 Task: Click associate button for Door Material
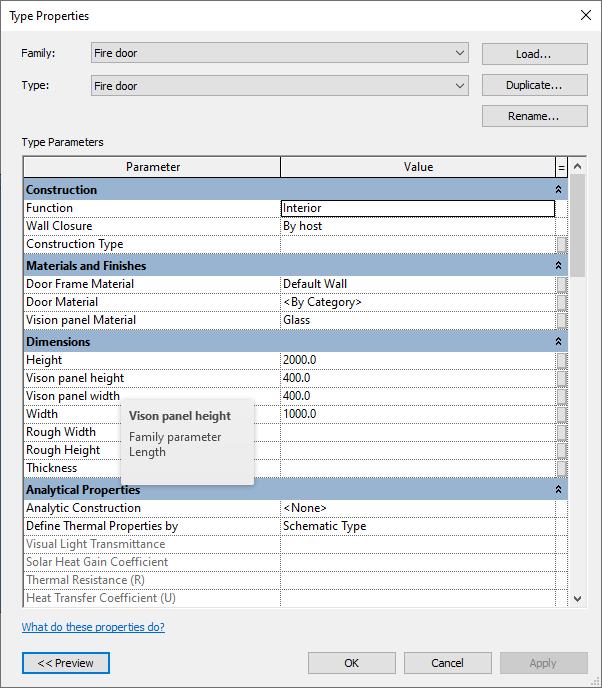562,302
